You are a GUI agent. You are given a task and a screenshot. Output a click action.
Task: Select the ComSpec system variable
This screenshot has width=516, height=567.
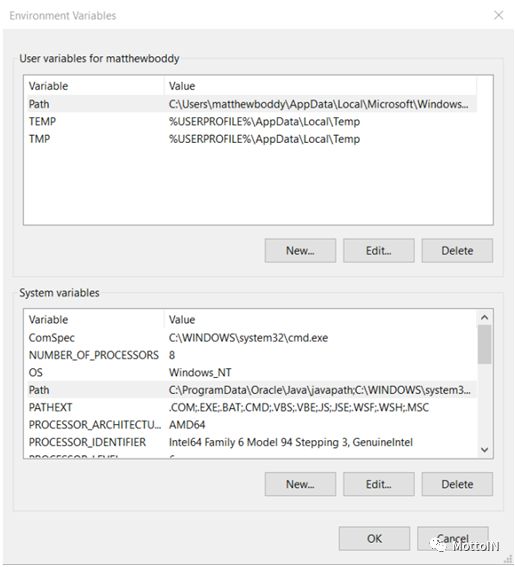(x=252, y=337)
